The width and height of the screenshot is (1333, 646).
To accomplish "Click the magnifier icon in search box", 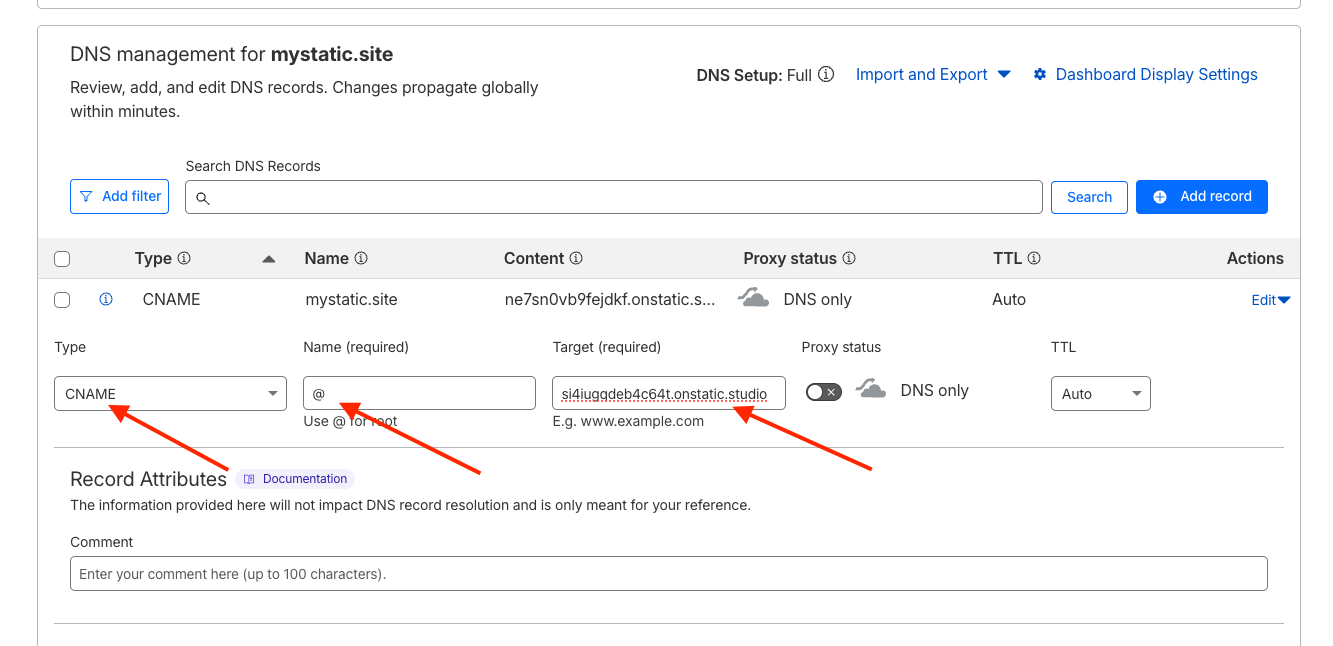I will (x=202, y=198).
